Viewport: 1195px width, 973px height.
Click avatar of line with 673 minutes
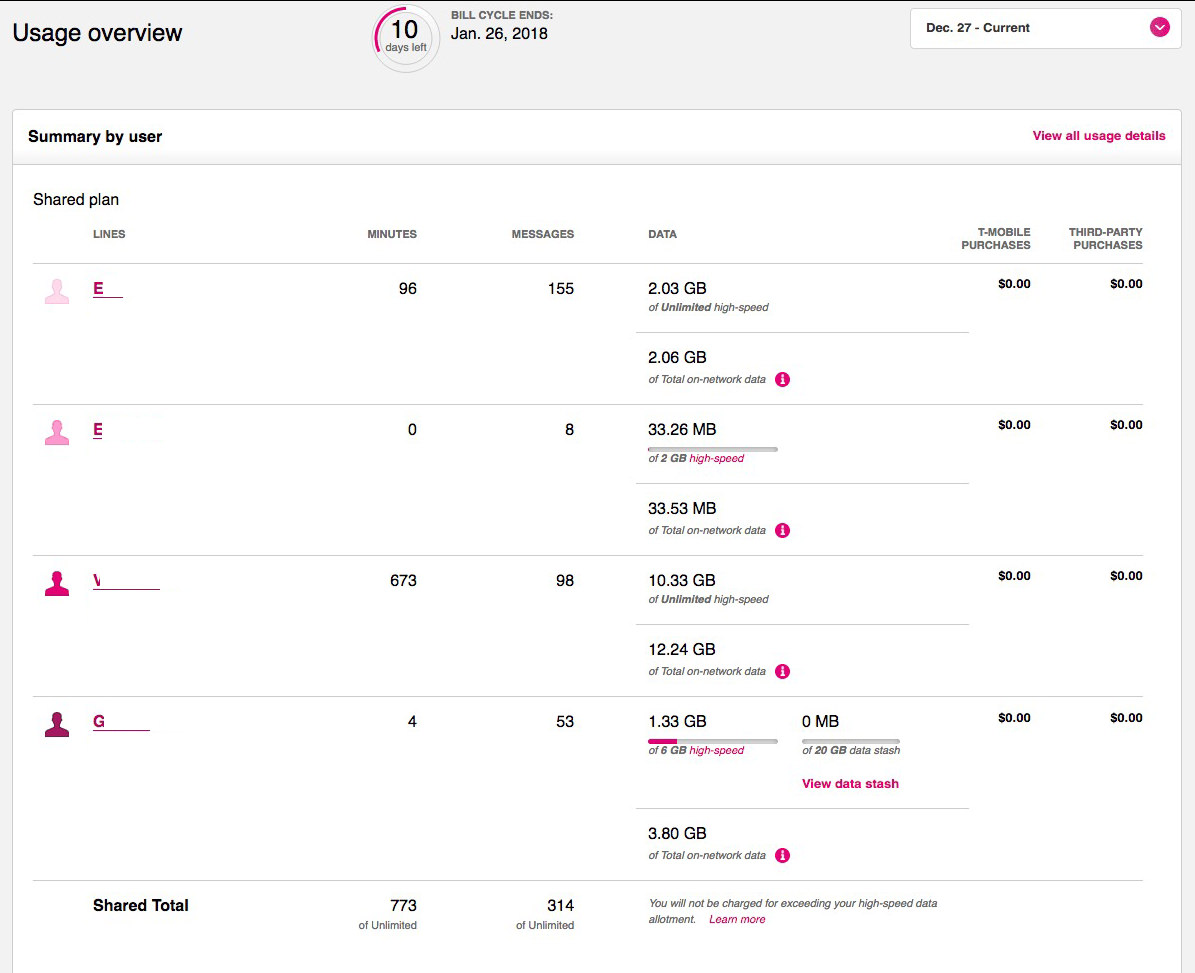pyautogui.click(x=57, y=583)
